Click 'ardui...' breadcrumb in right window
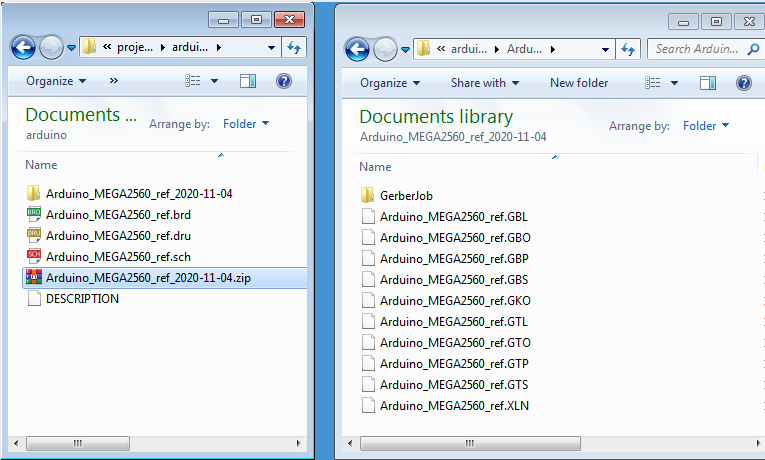The image size is (765, 460). [469, 49]
